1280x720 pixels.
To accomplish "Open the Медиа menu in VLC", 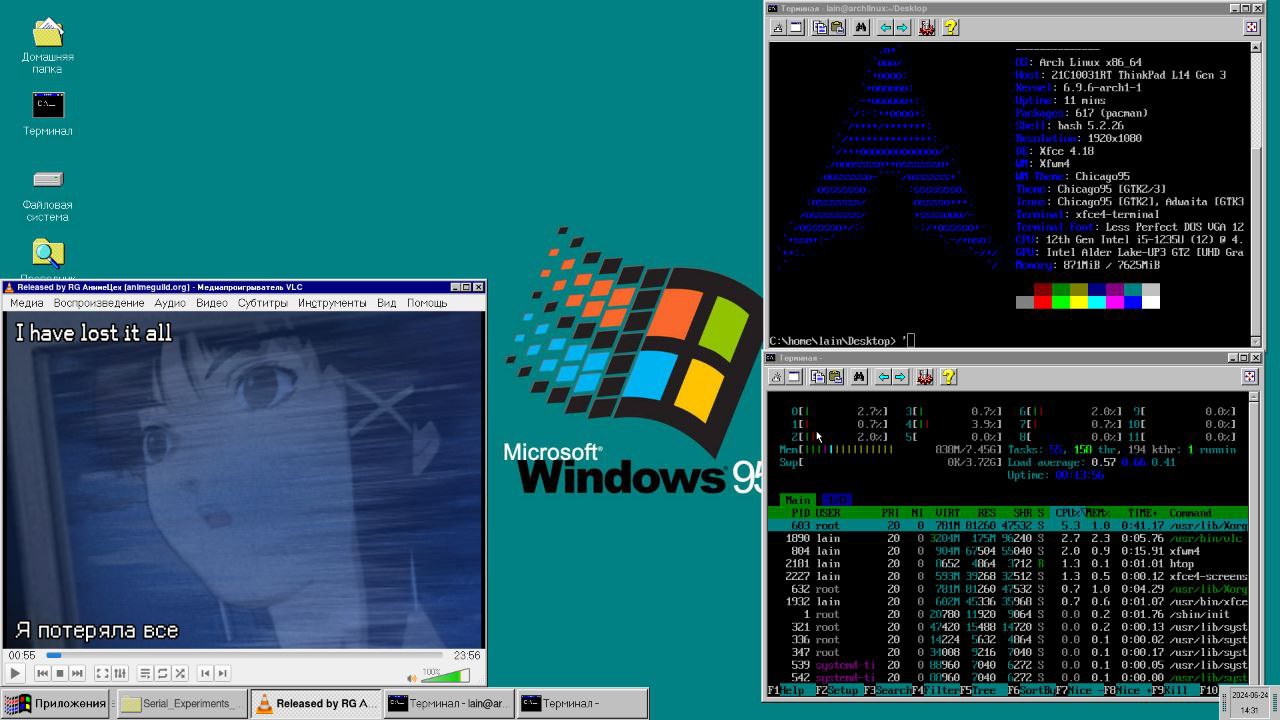I will pyautogui.click(x=27, y=303).
